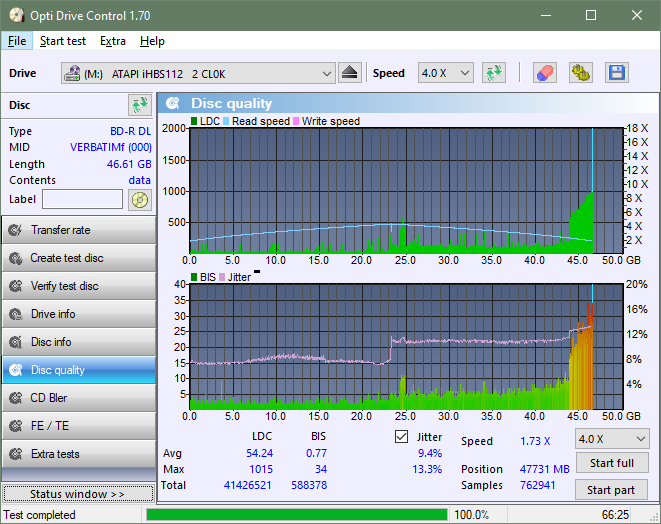This screenshot has width=661, height=524.
Task: Open settings with the yellow gears icon
Action: tap(580, 73)
